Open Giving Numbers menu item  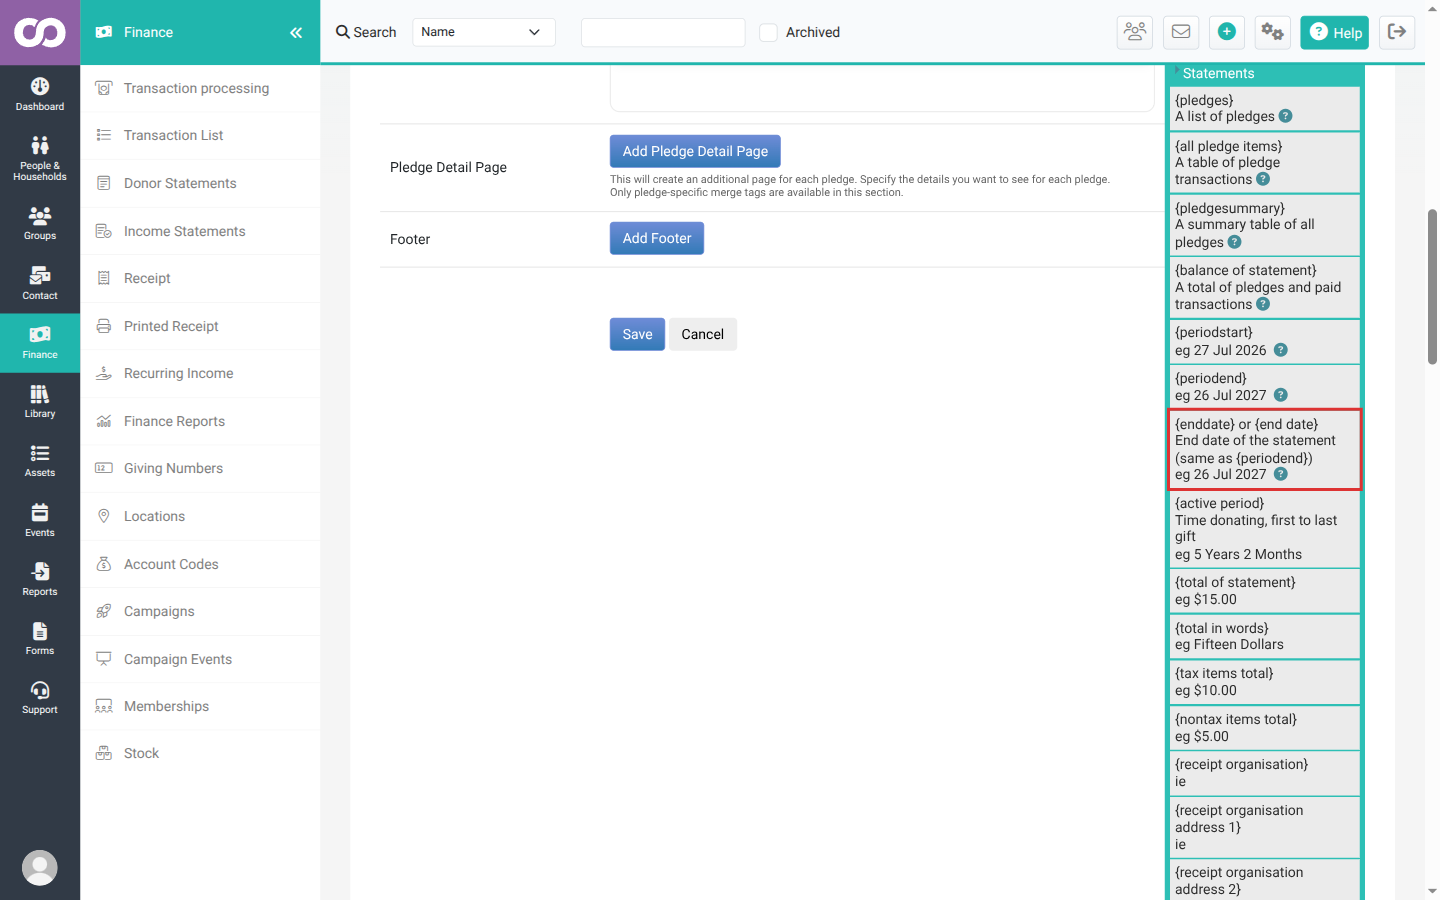(x=200, y=468)
